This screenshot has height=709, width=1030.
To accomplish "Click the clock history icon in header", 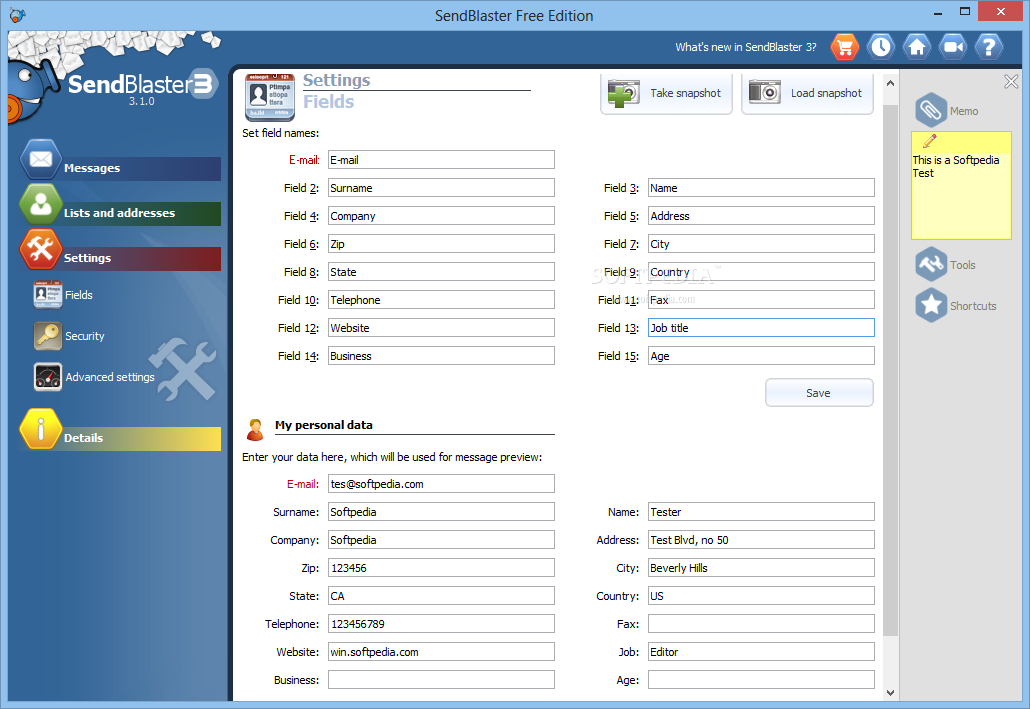I will (881, 47).
